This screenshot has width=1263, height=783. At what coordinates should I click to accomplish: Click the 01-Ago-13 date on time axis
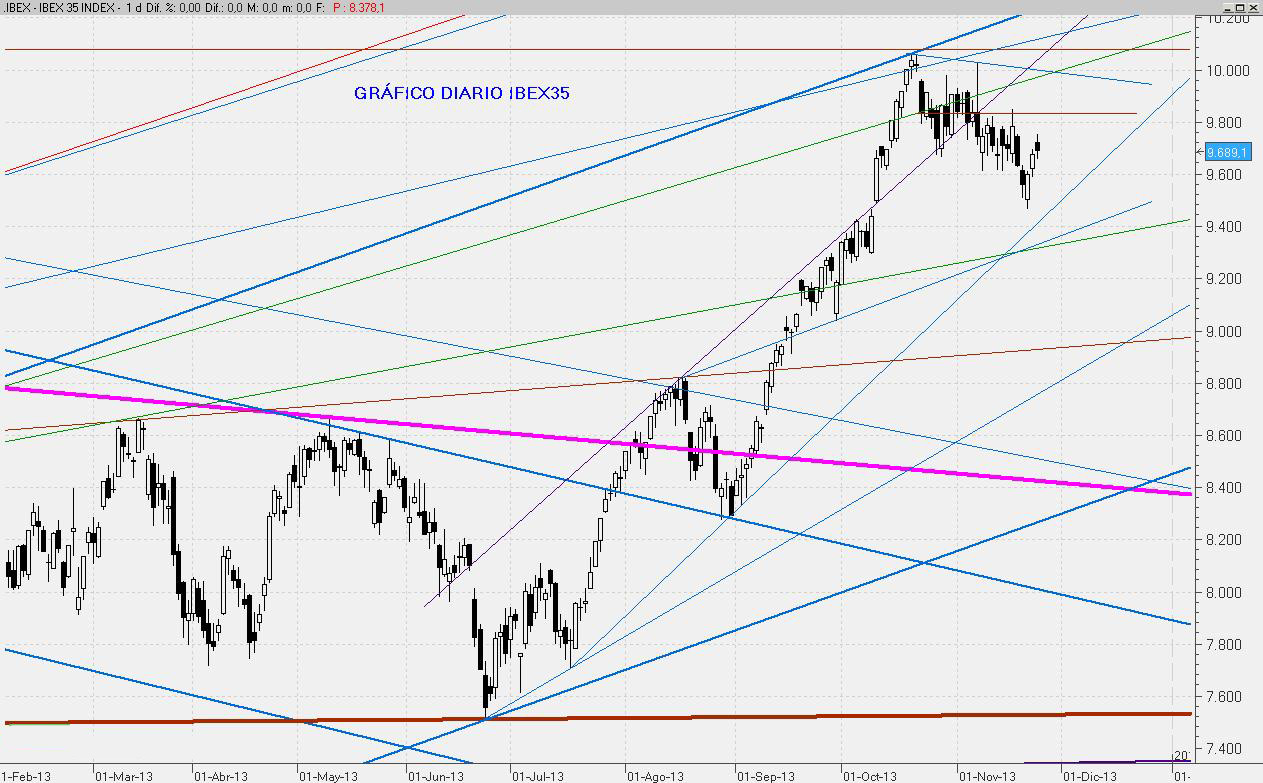655,775
